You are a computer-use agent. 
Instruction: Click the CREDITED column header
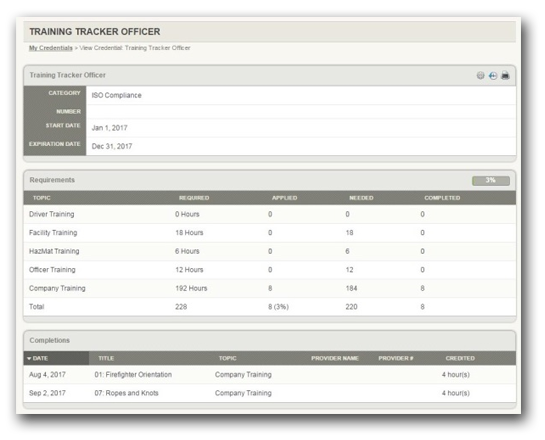point(460,358)
